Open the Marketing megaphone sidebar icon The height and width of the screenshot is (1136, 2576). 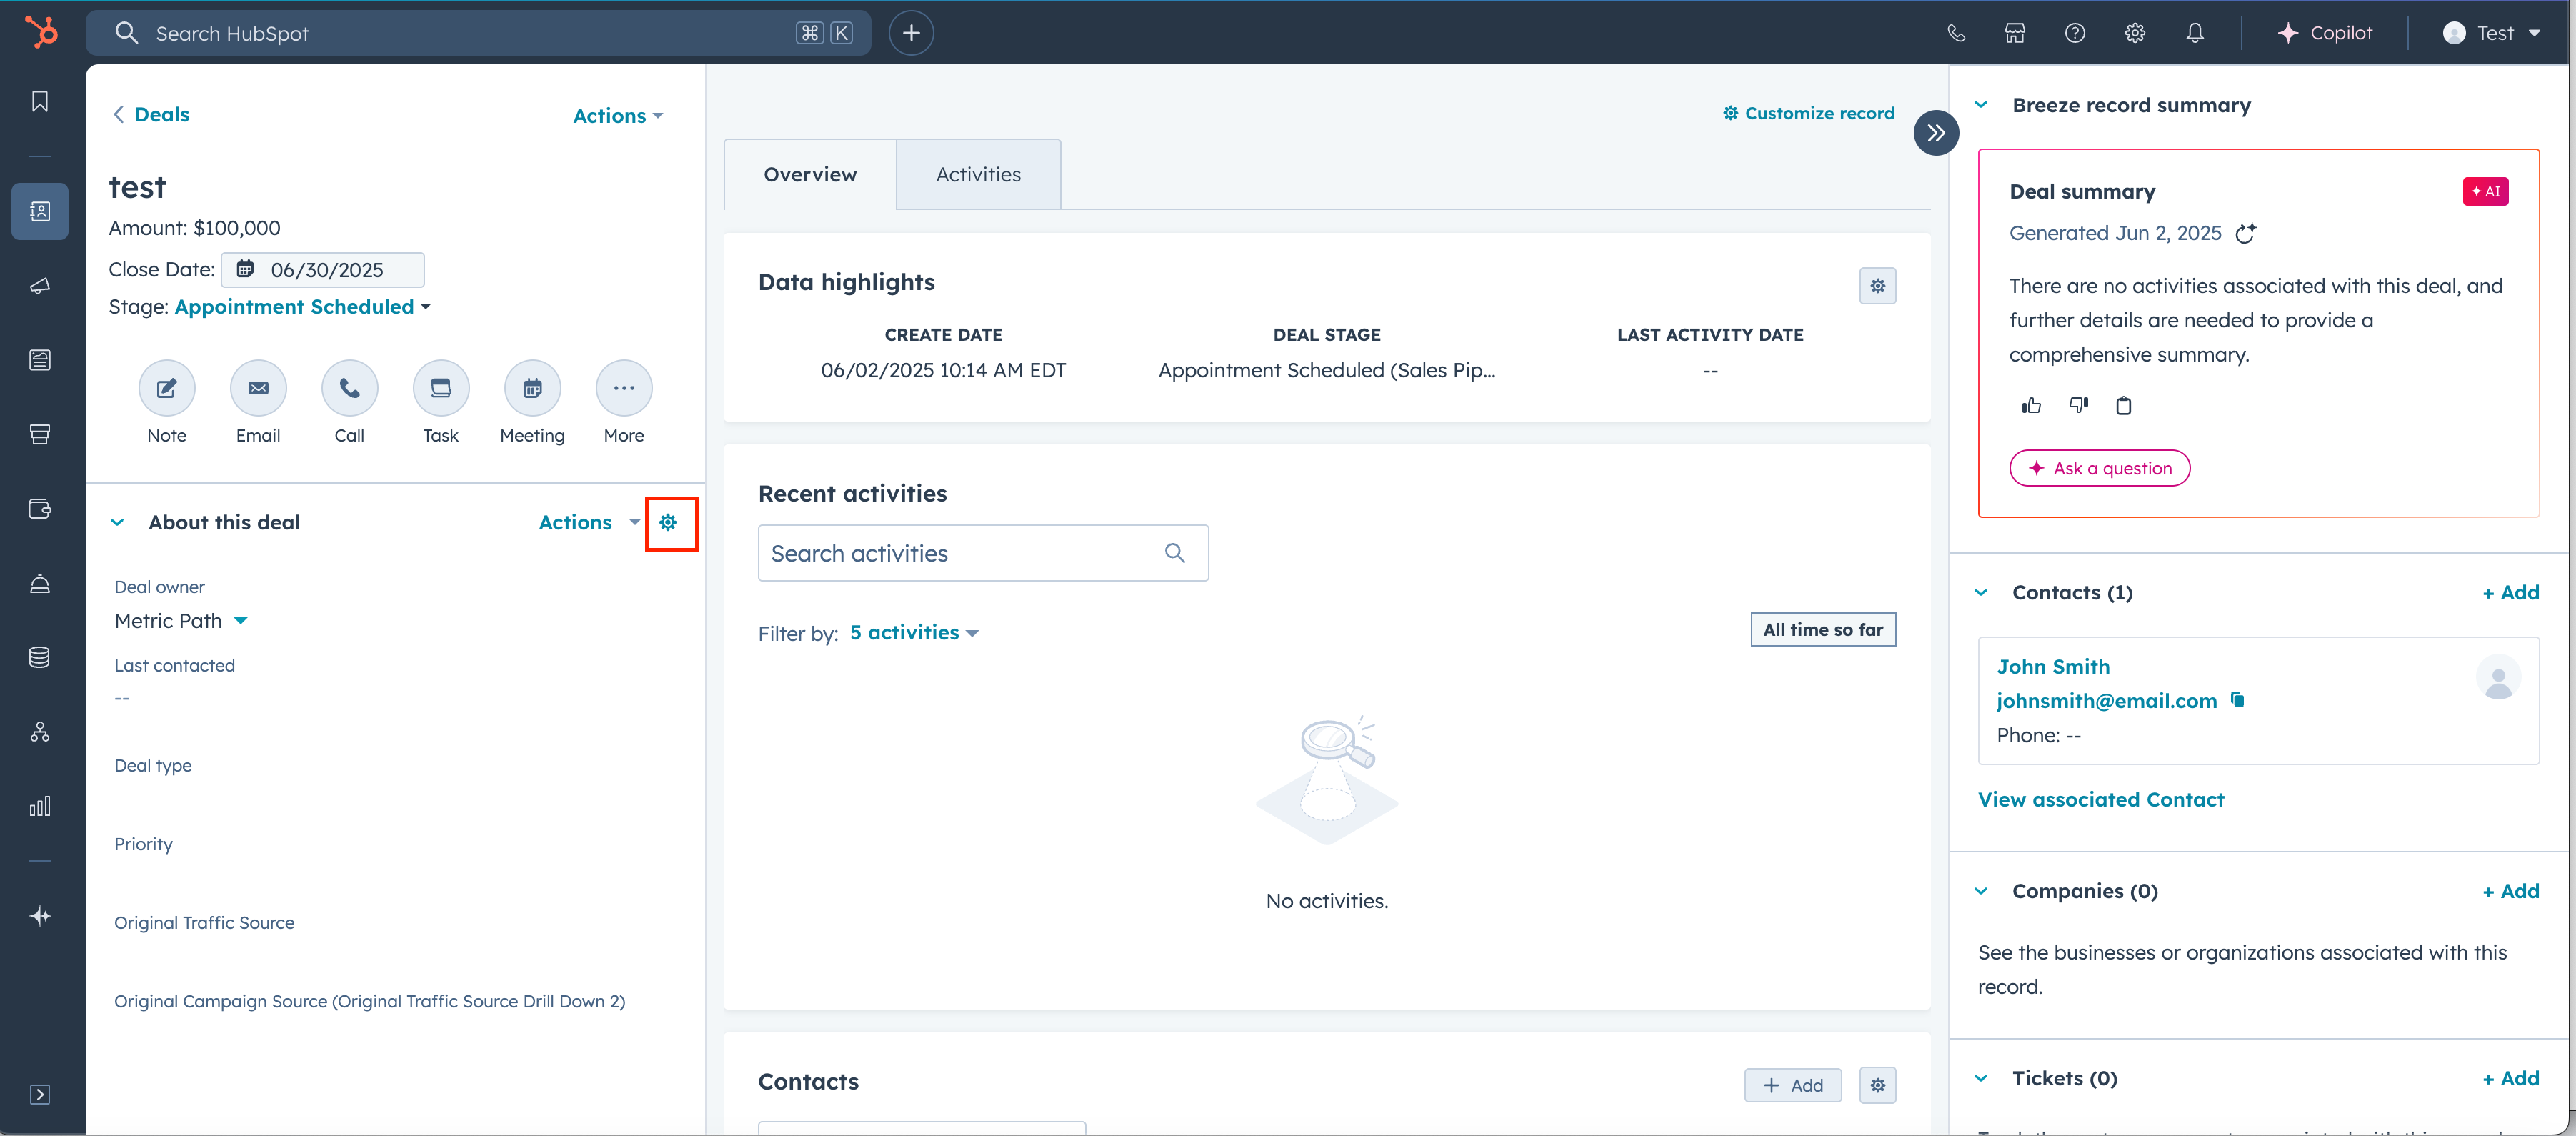40,286
